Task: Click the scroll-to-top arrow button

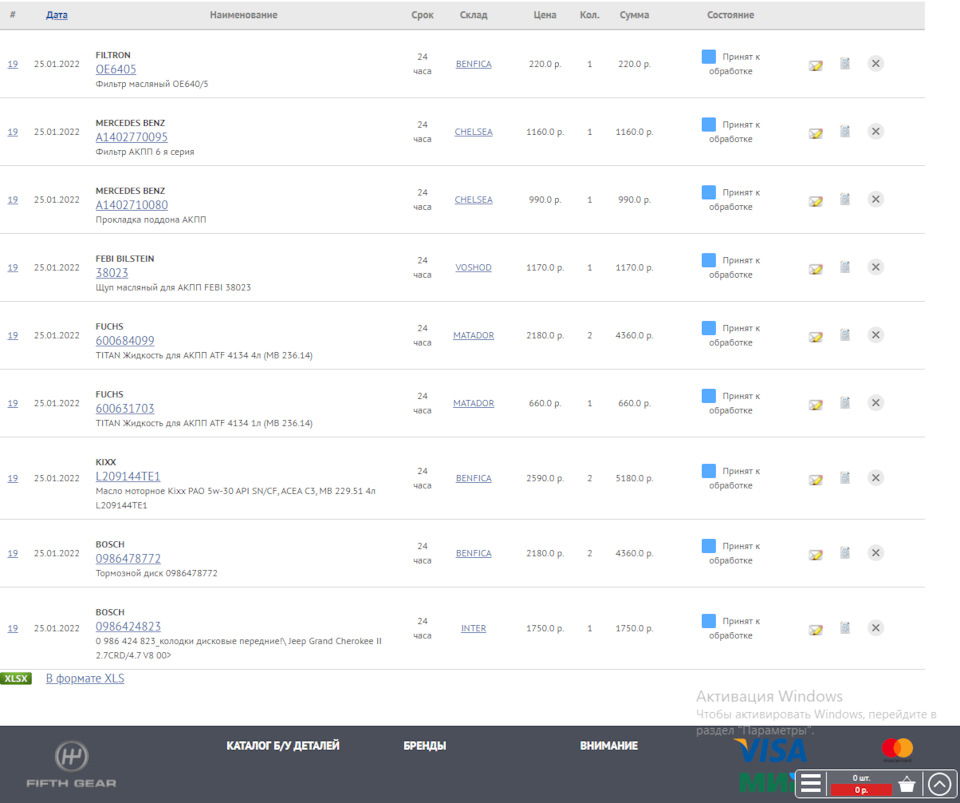Action: pyautogui.click(x=939, y=783)
